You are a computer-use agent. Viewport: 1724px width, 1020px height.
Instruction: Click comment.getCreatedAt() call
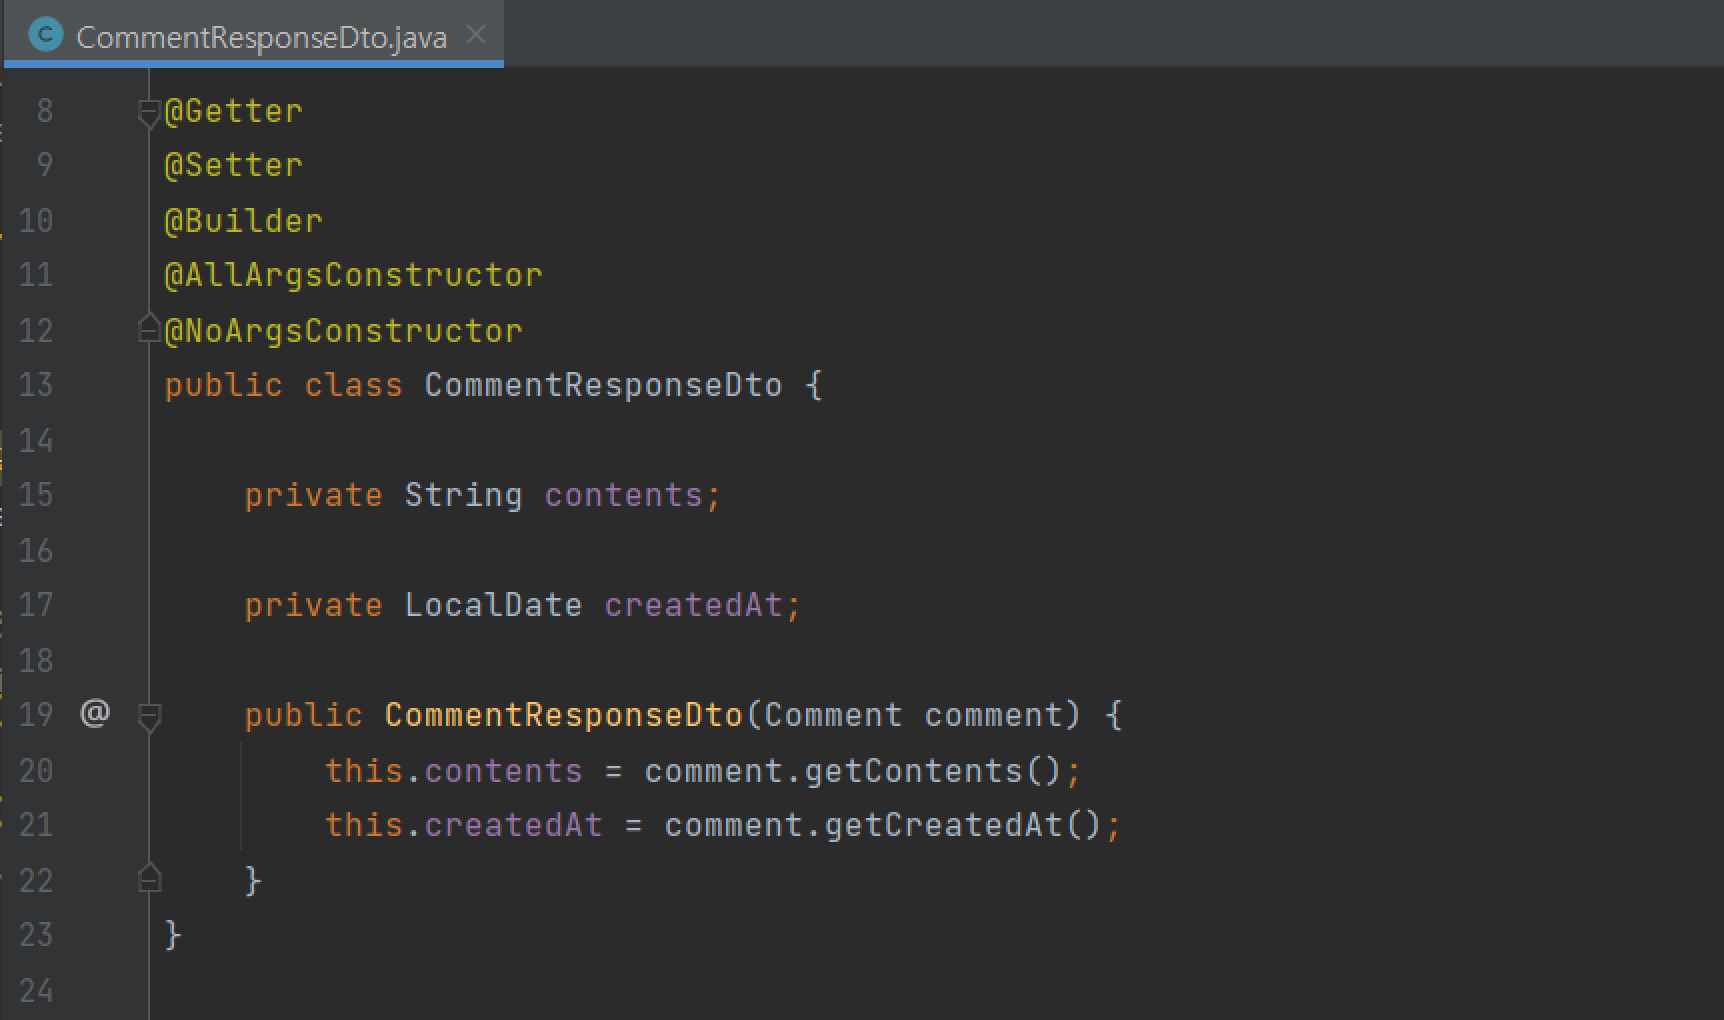(x=883, y=825)
